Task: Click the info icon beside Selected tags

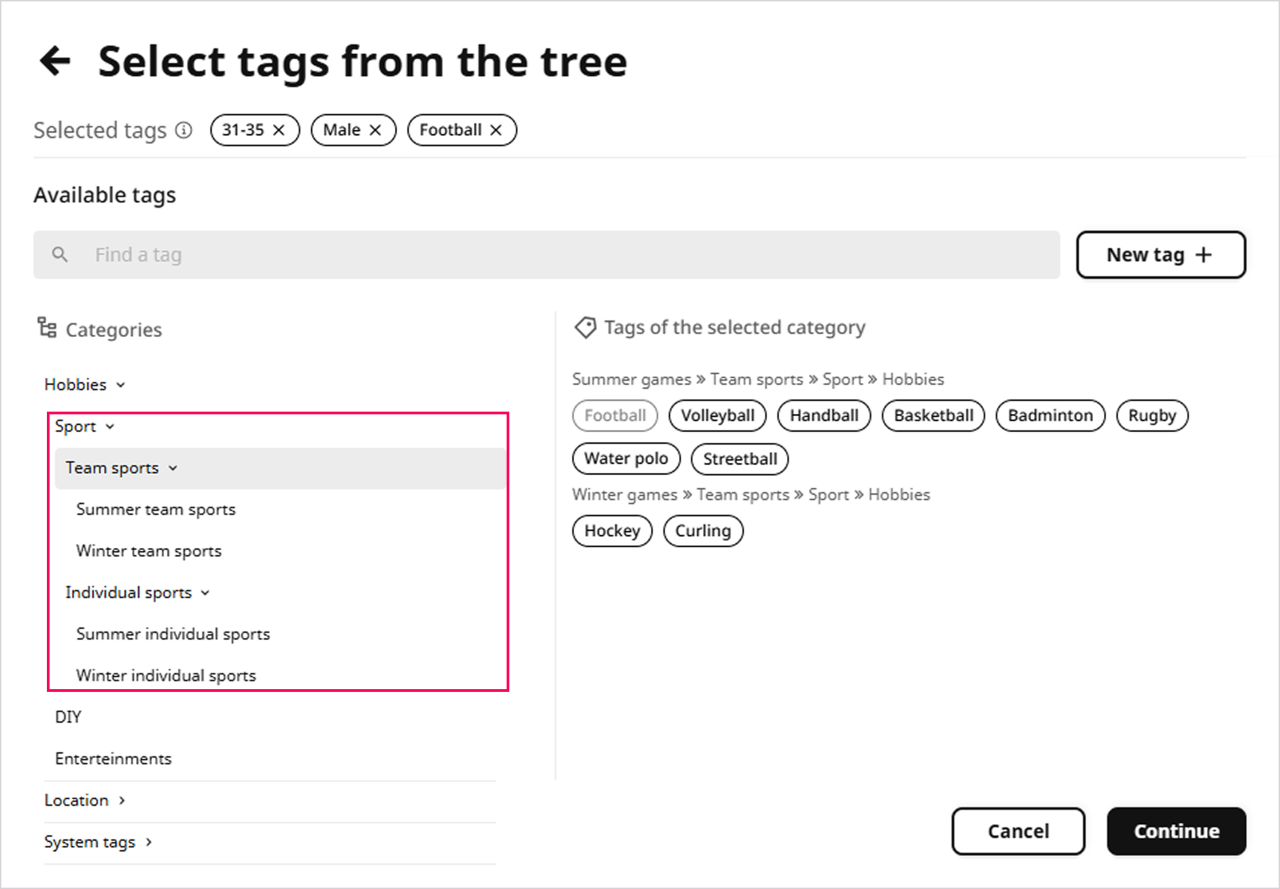Action: coord(183,130)
